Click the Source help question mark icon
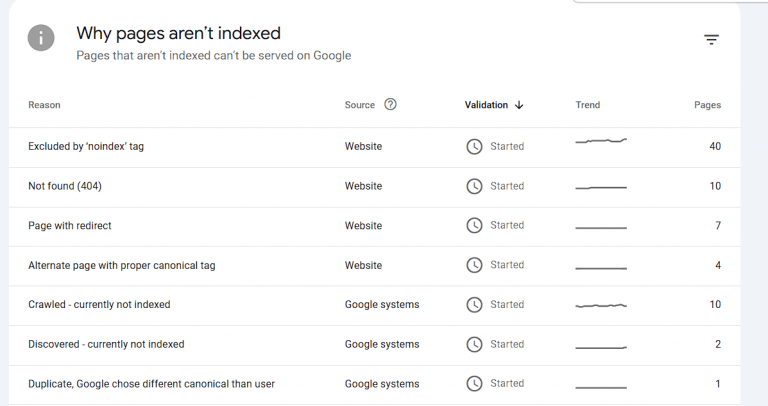768x406 pixels. pyautogui.click(x=390, y=105)
